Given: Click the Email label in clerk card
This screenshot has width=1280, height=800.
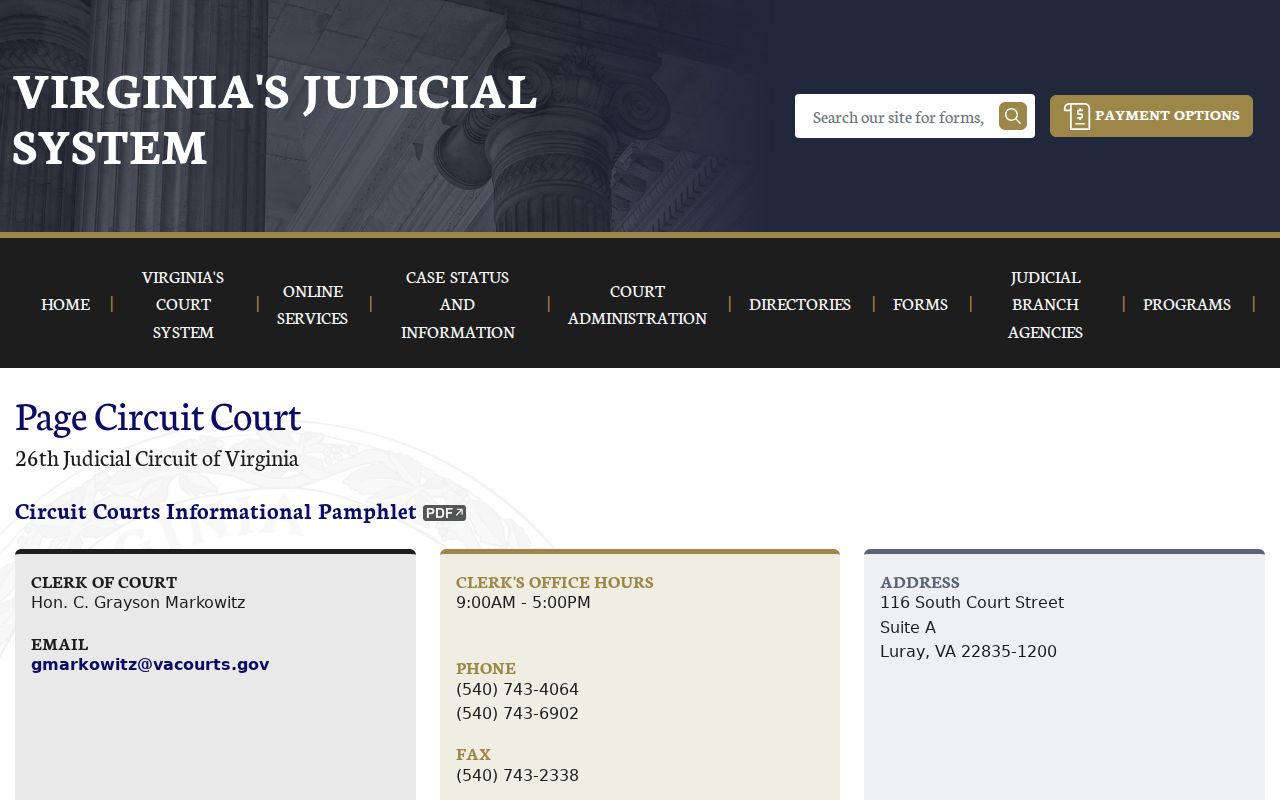Looking at the screenshot, I should pos(60,644).
